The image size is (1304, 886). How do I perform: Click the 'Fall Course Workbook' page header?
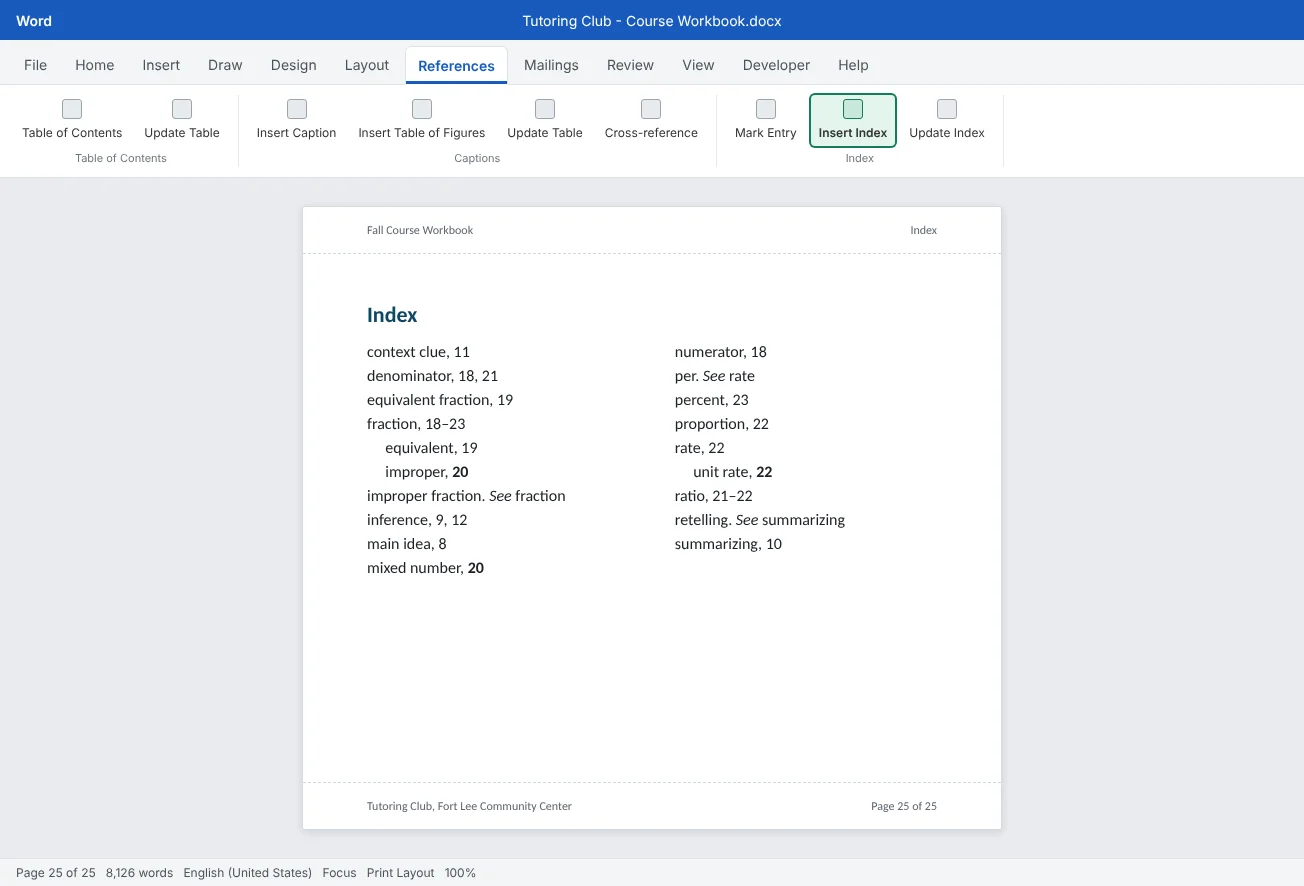click(420, 230)
